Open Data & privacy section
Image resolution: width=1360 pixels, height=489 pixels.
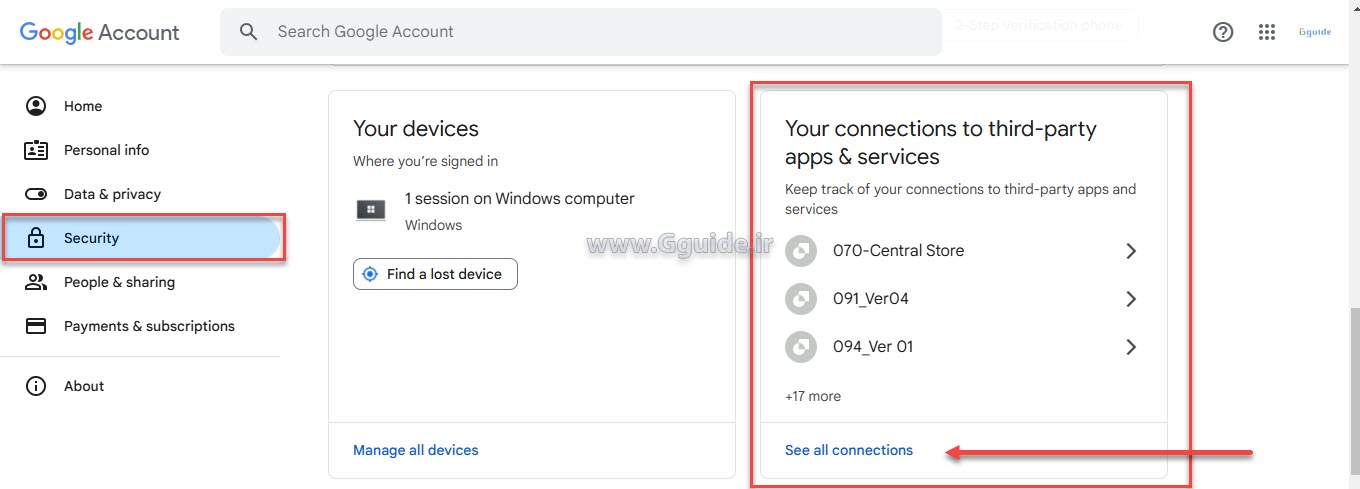point(112,194)
